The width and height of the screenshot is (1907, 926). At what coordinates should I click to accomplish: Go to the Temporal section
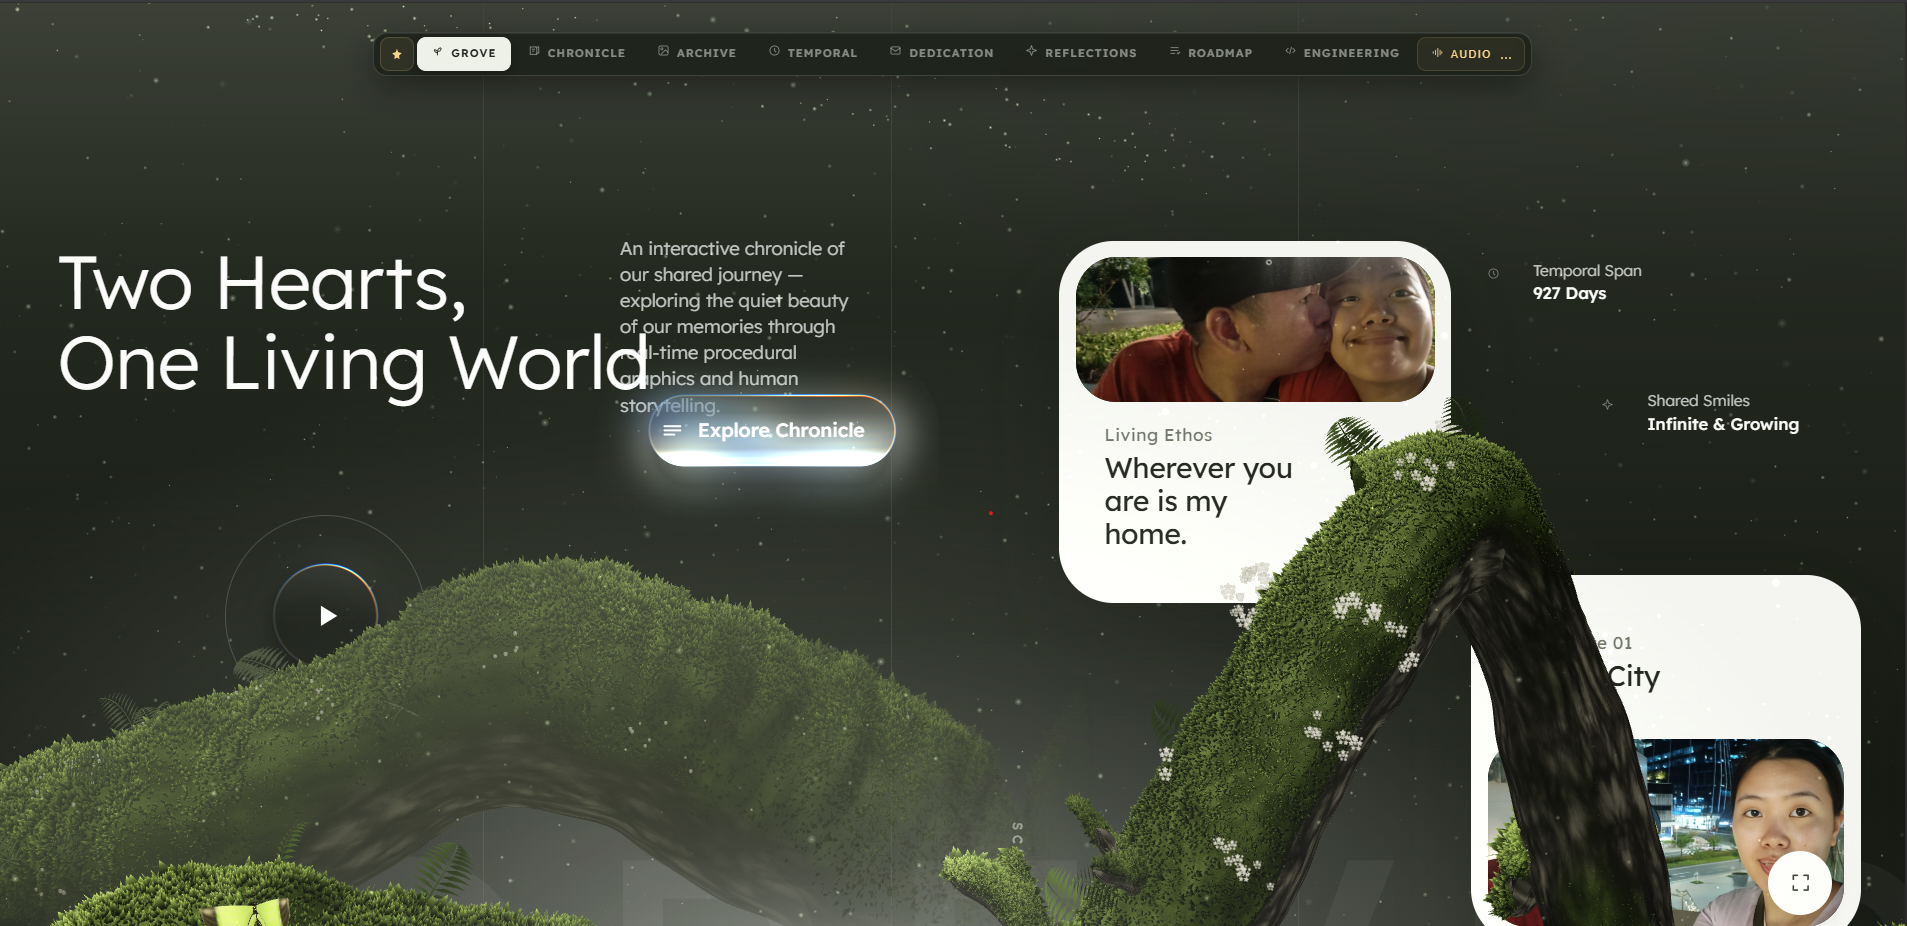813,53
